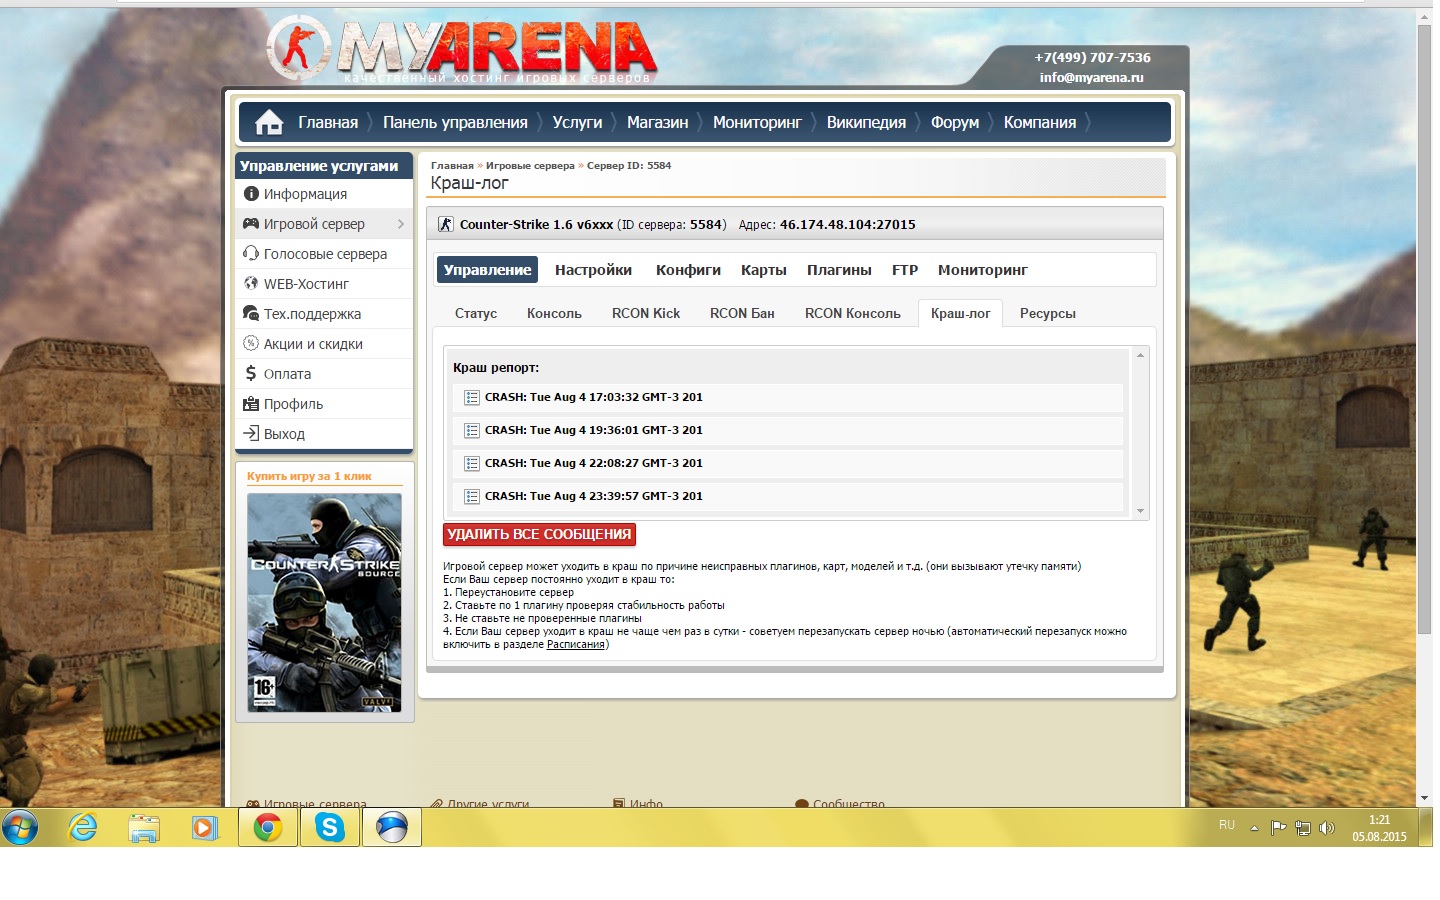The height and width of the screenshot is (900, 1440).
Task: Select Мониторинг in top navigation menu
Action: tap(757, 122)
